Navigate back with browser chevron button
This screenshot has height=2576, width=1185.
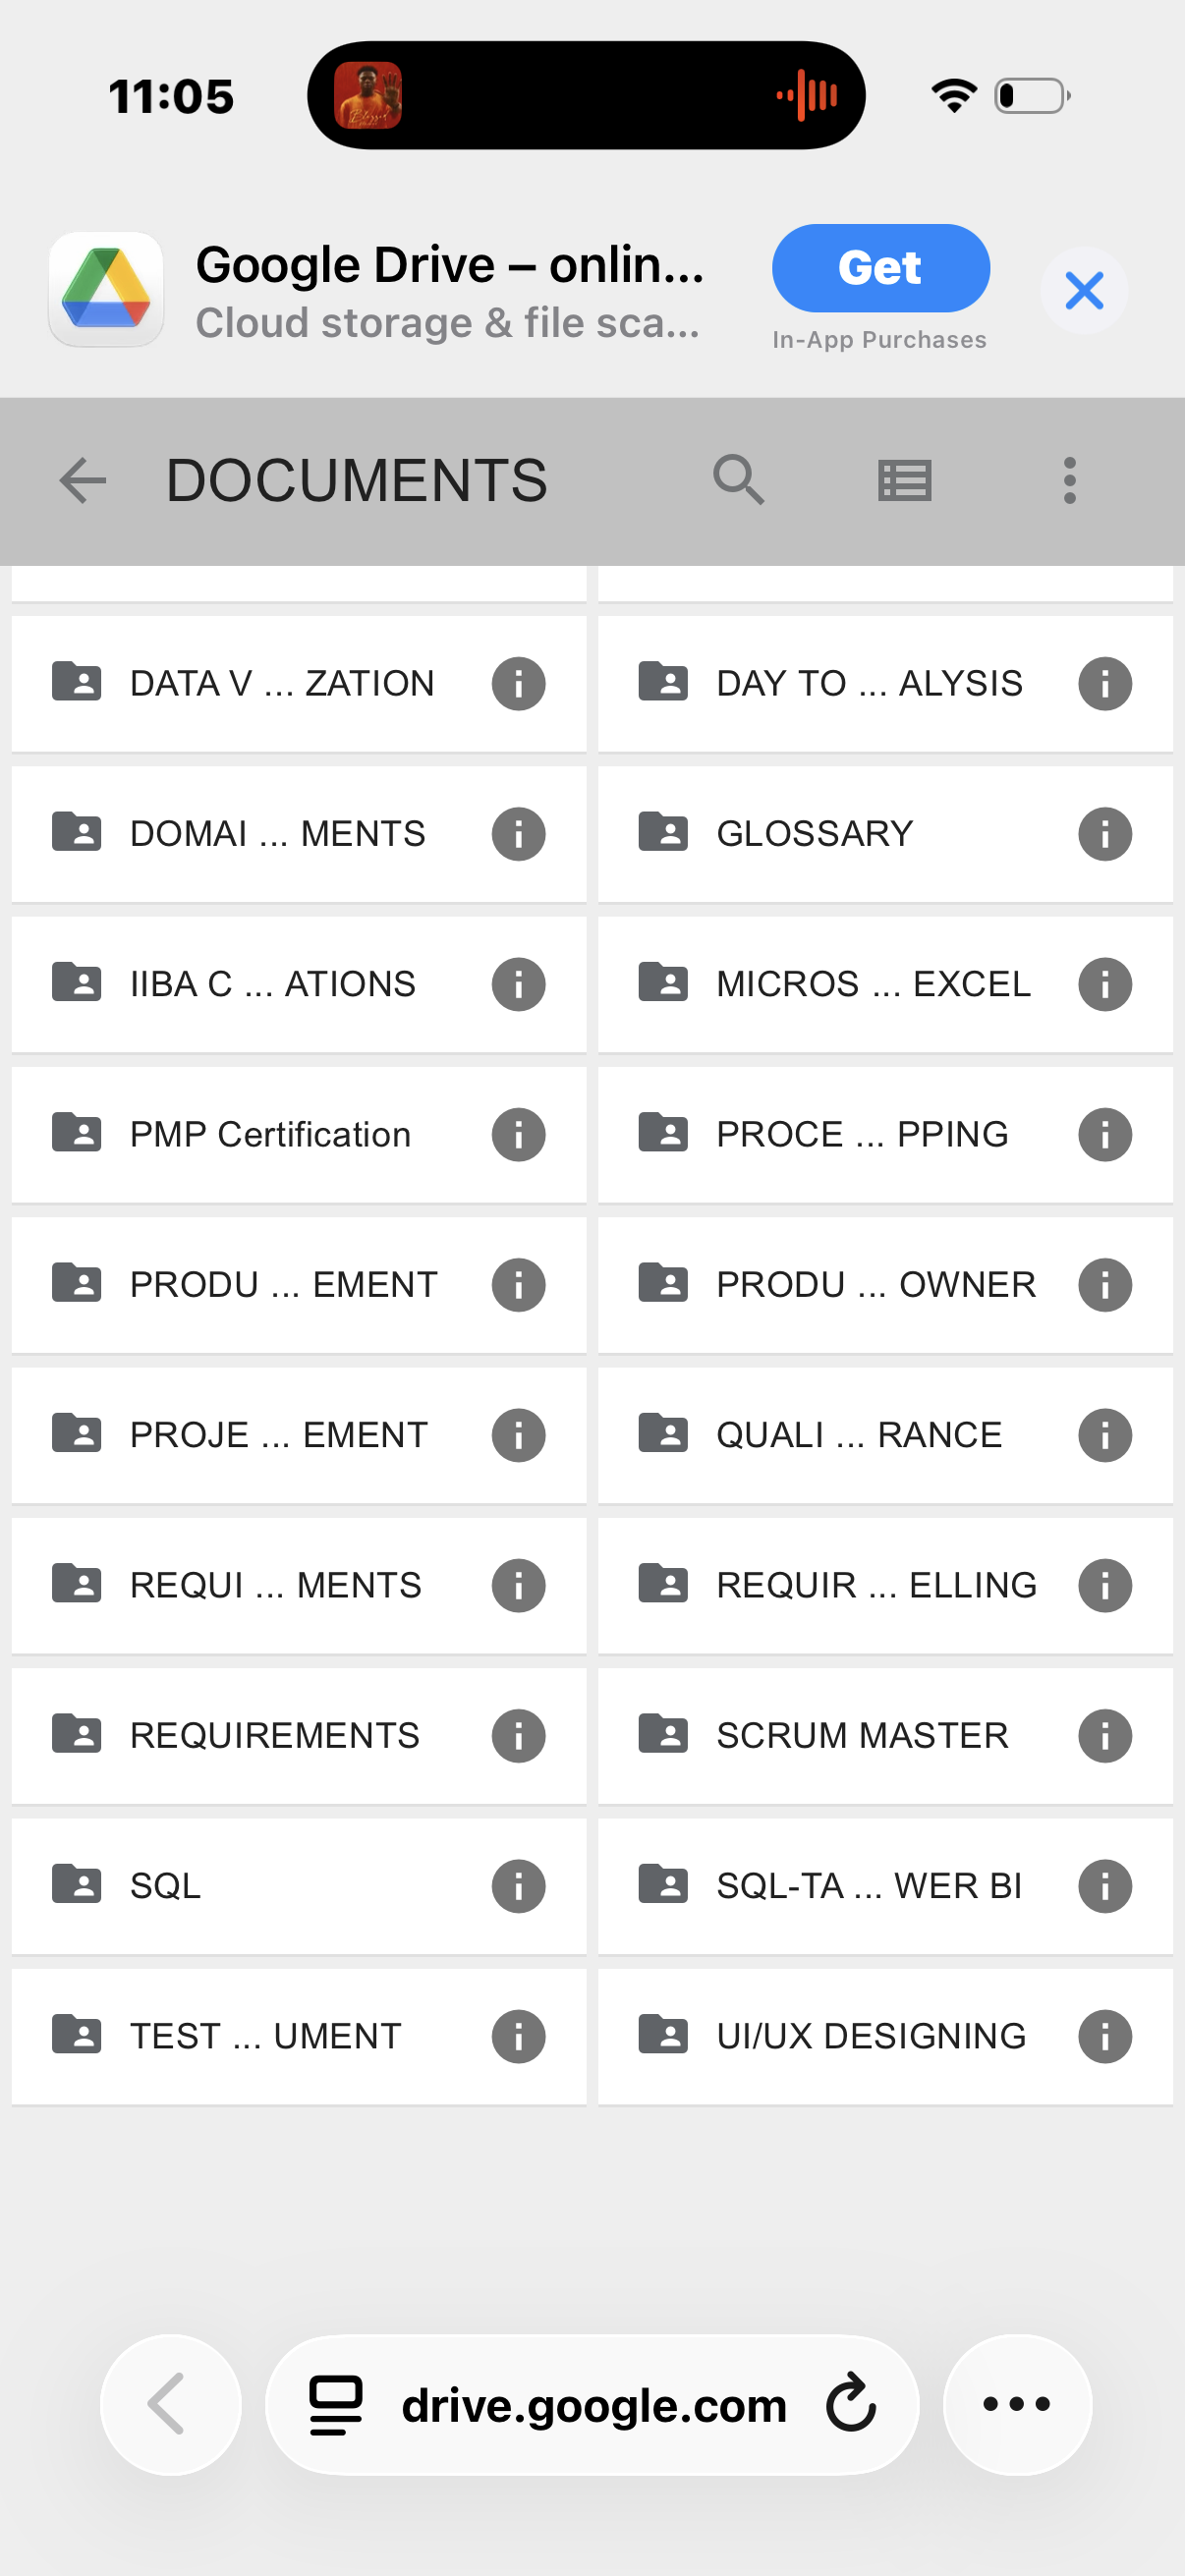(170, 2404)
